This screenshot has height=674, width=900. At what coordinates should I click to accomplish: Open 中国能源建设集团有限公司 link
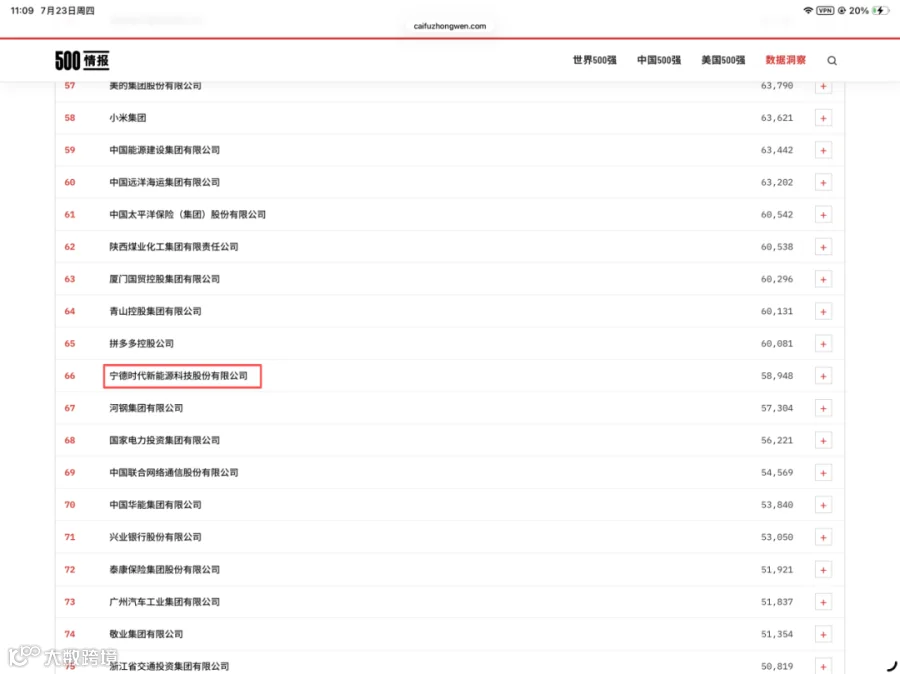point(164,150)
